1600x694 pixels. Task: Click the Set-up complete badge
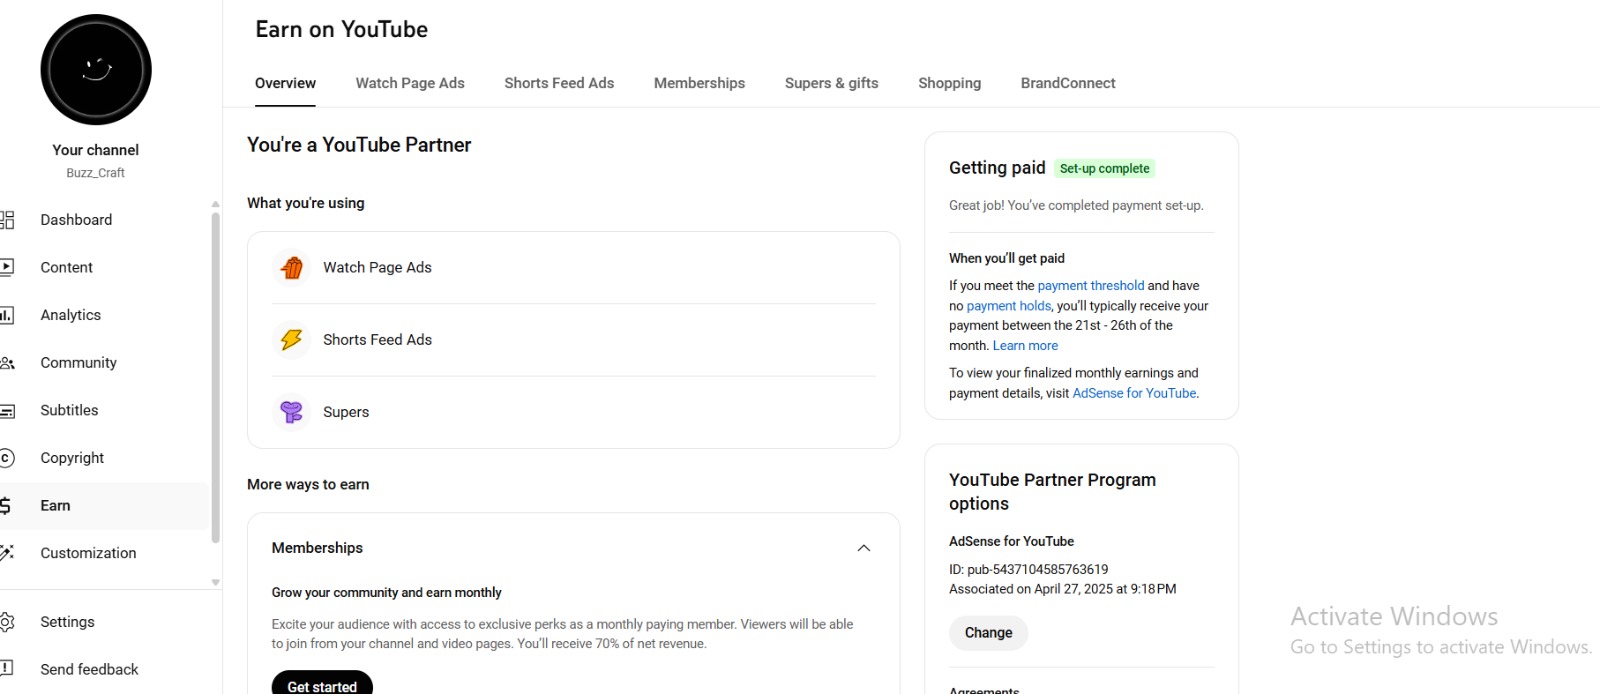click(1105, 169)
